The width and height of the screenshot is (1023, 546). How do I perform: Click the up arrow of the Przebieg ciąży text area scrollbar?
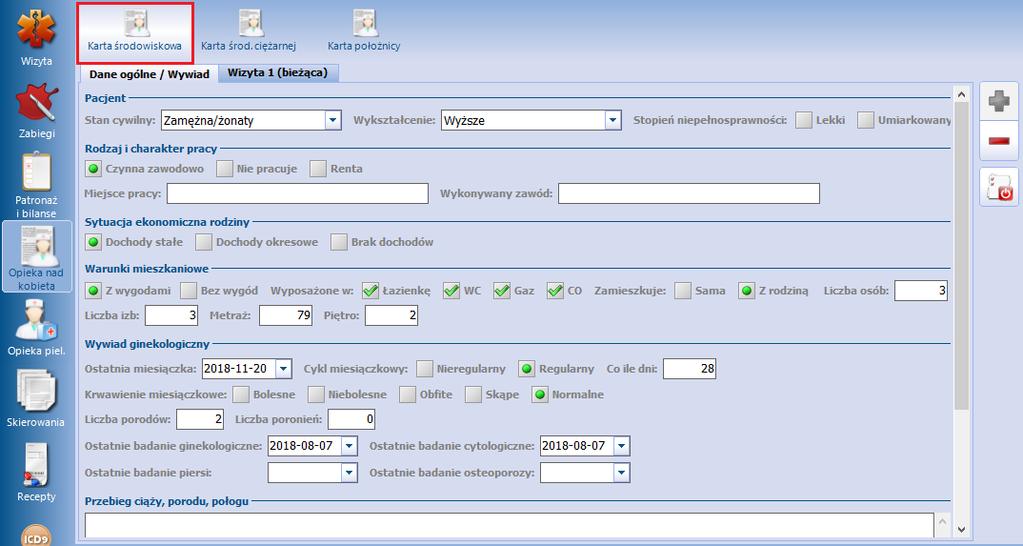pos(943,521)
